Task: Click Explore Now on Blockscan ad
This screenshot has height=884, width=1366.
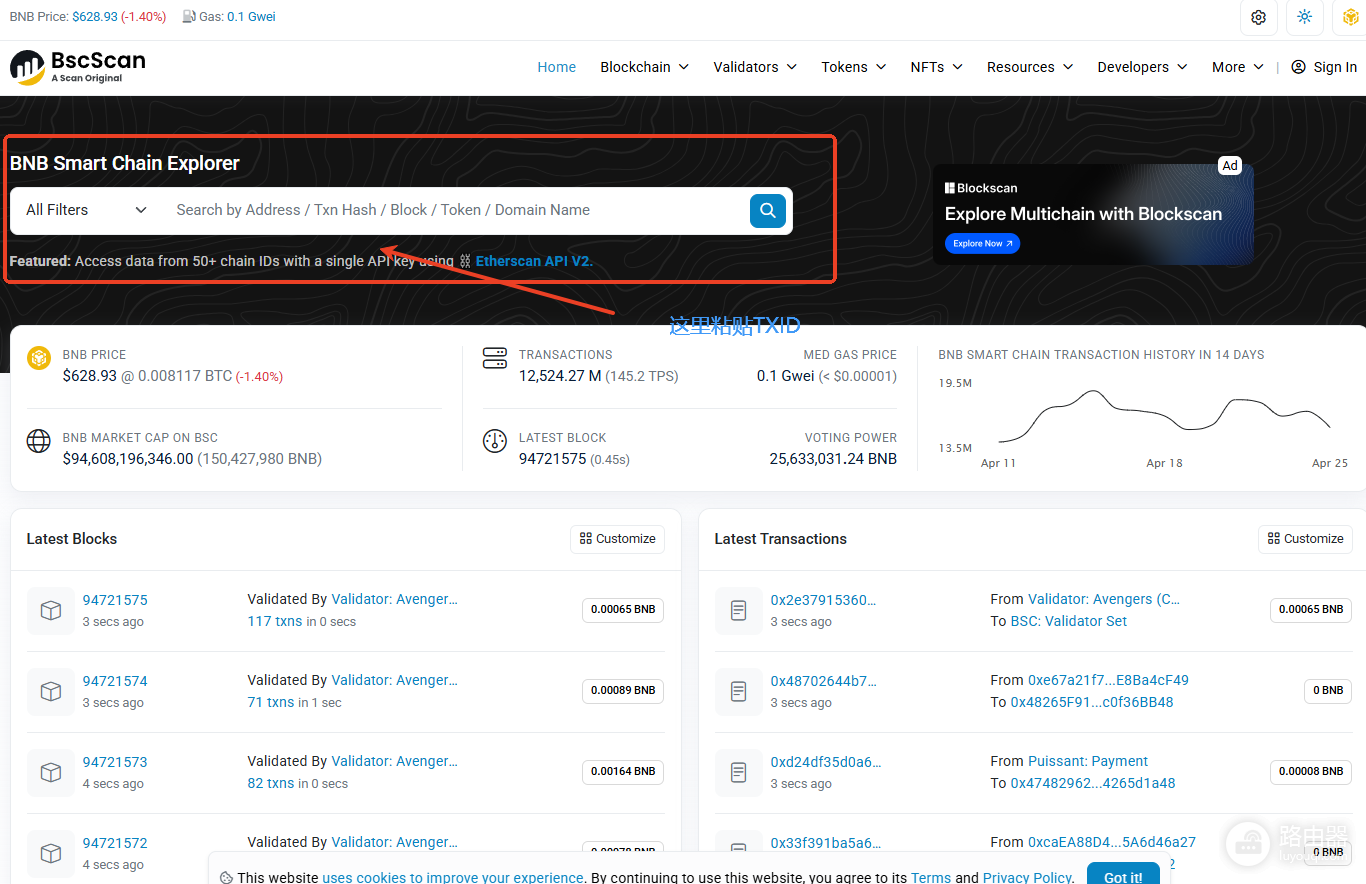Action: (982, 243)
